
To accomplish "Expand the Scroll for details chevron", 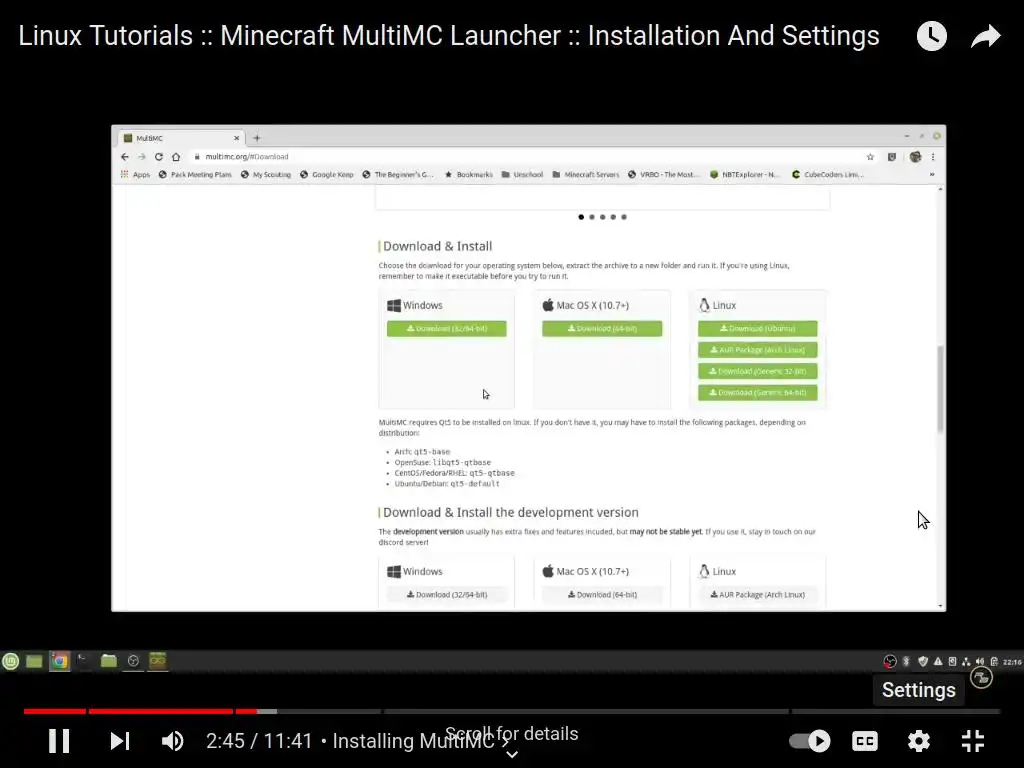I will pyautogui.click(x=512, y=754).
